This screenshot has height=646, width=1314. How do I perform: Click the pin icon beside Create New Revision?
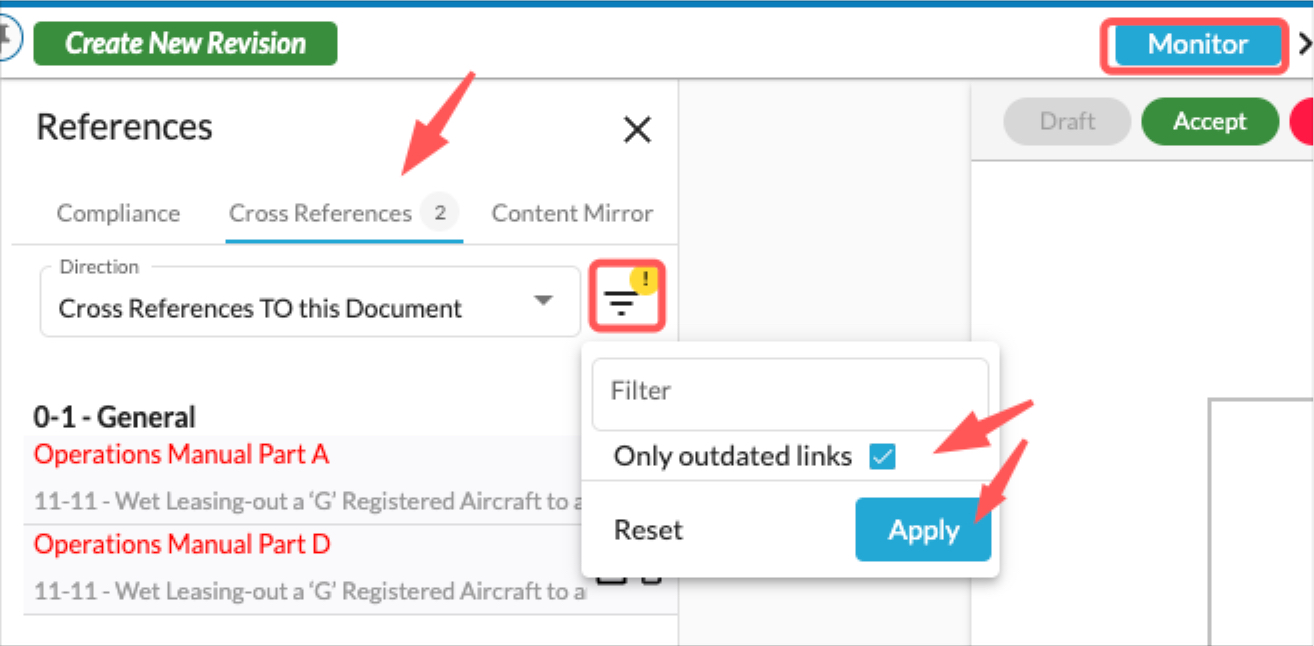pos(8,42)
